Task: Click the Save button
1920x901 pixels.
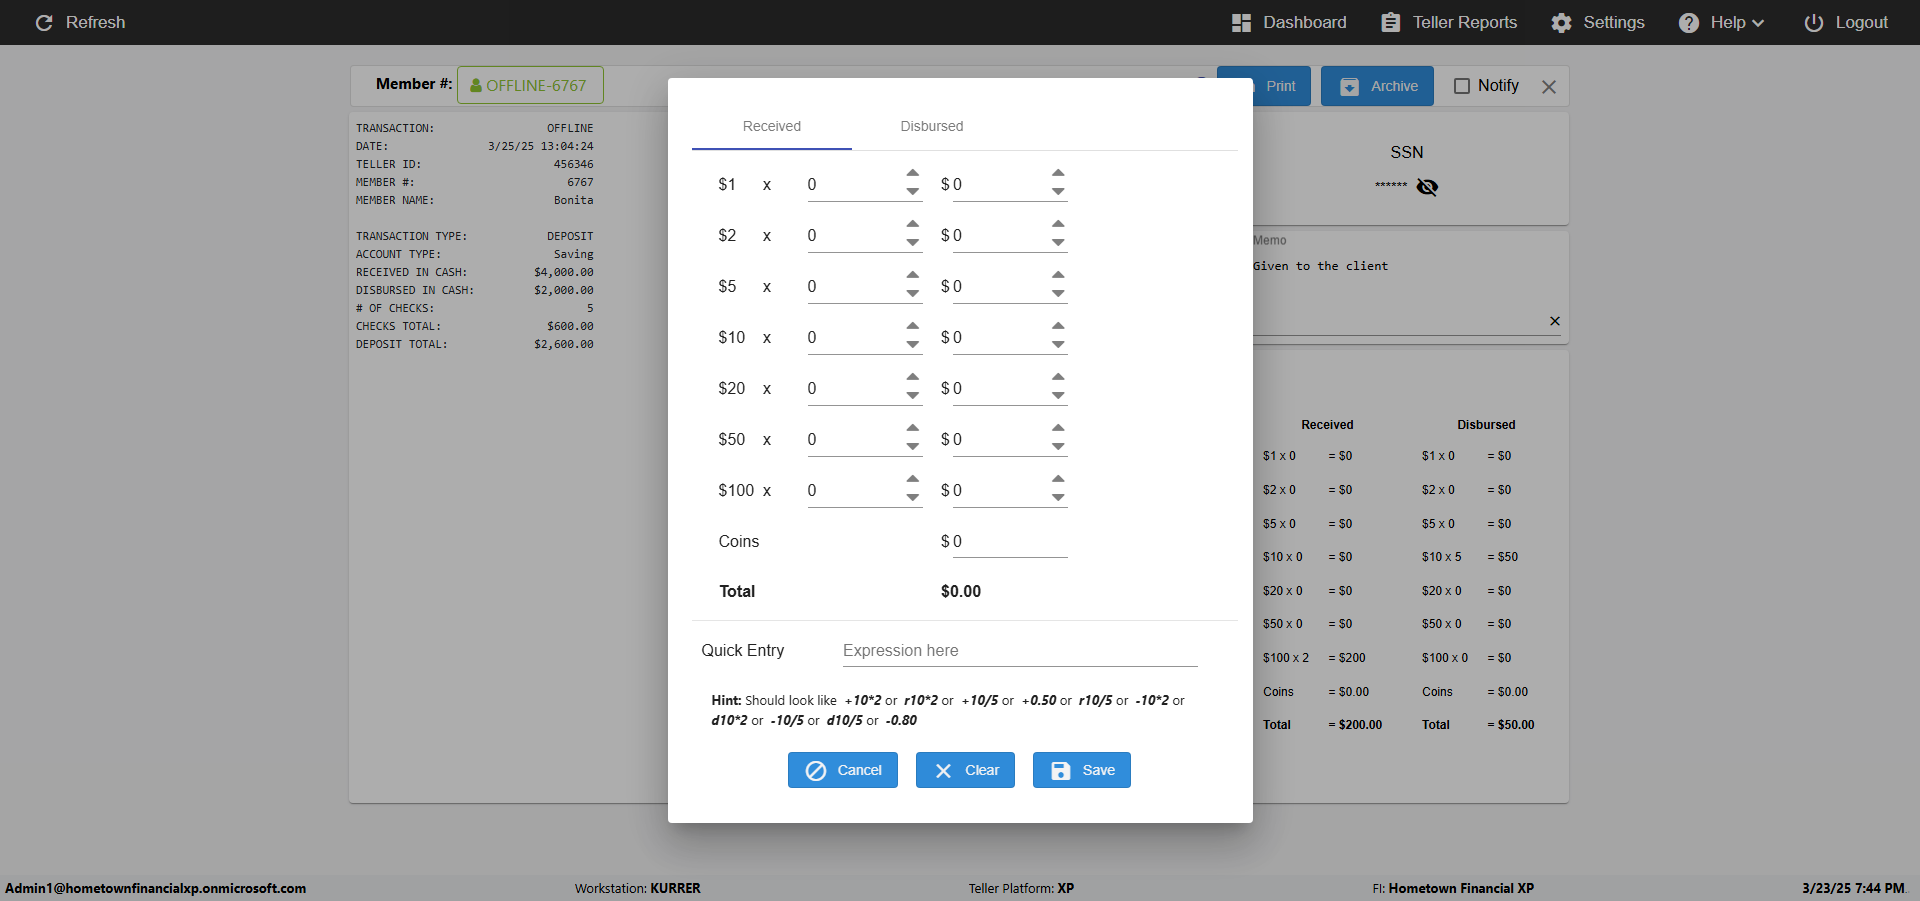Action: (1082, 770)
